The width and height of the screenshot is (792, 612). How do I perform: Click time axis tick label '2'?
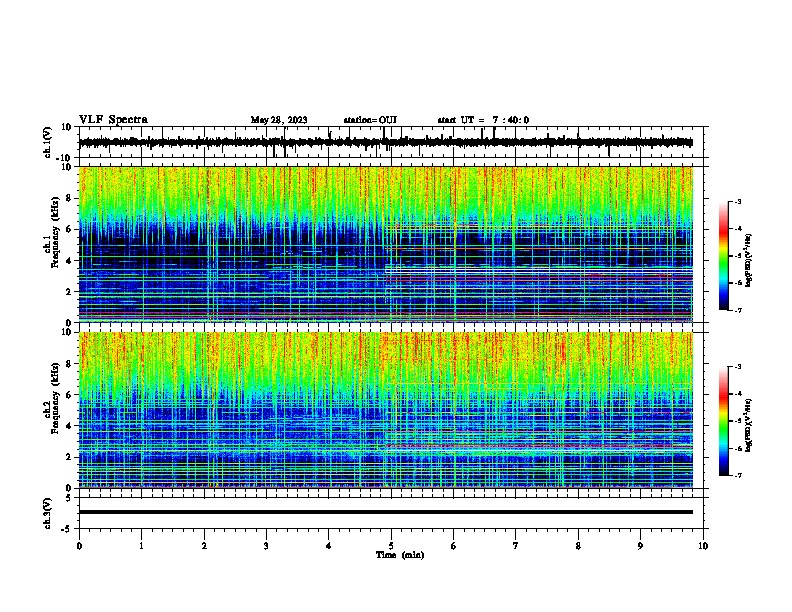pos(204,546)
